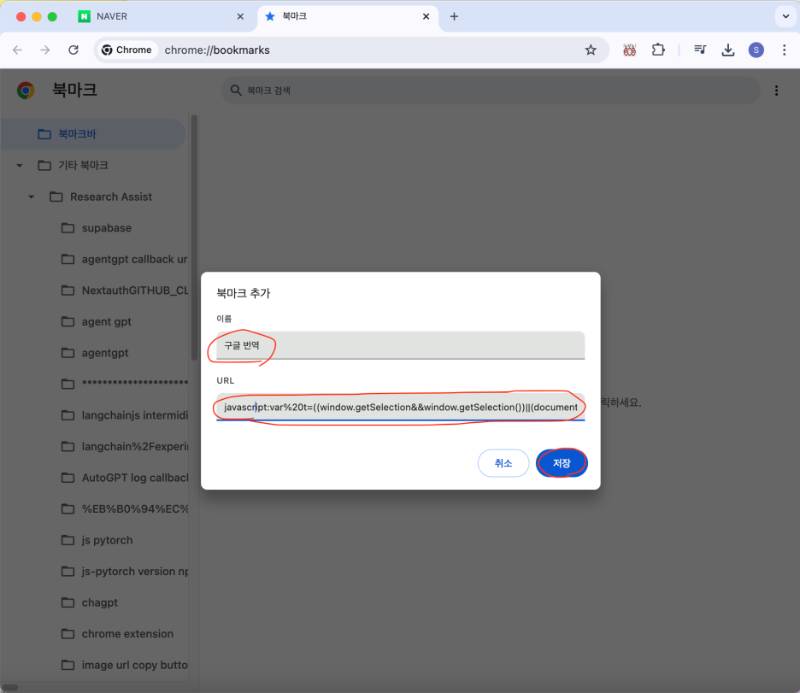Screen dimensions: 800x693
Task: Go back with the back arrow
Action: click(17, 50)
